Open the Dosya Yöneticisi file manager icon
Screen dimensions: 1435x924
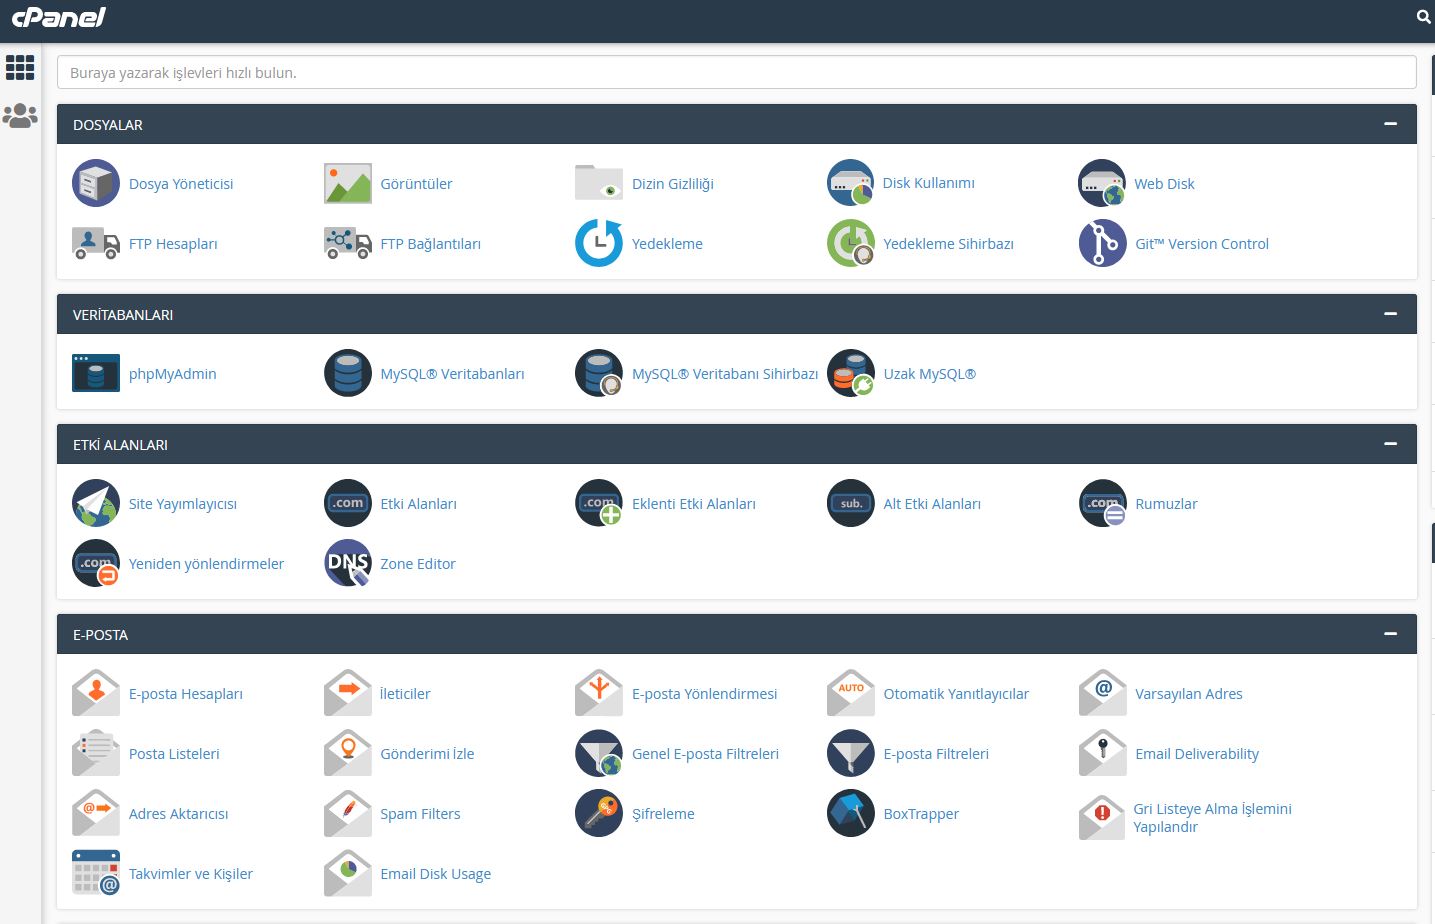coord(96,183)
